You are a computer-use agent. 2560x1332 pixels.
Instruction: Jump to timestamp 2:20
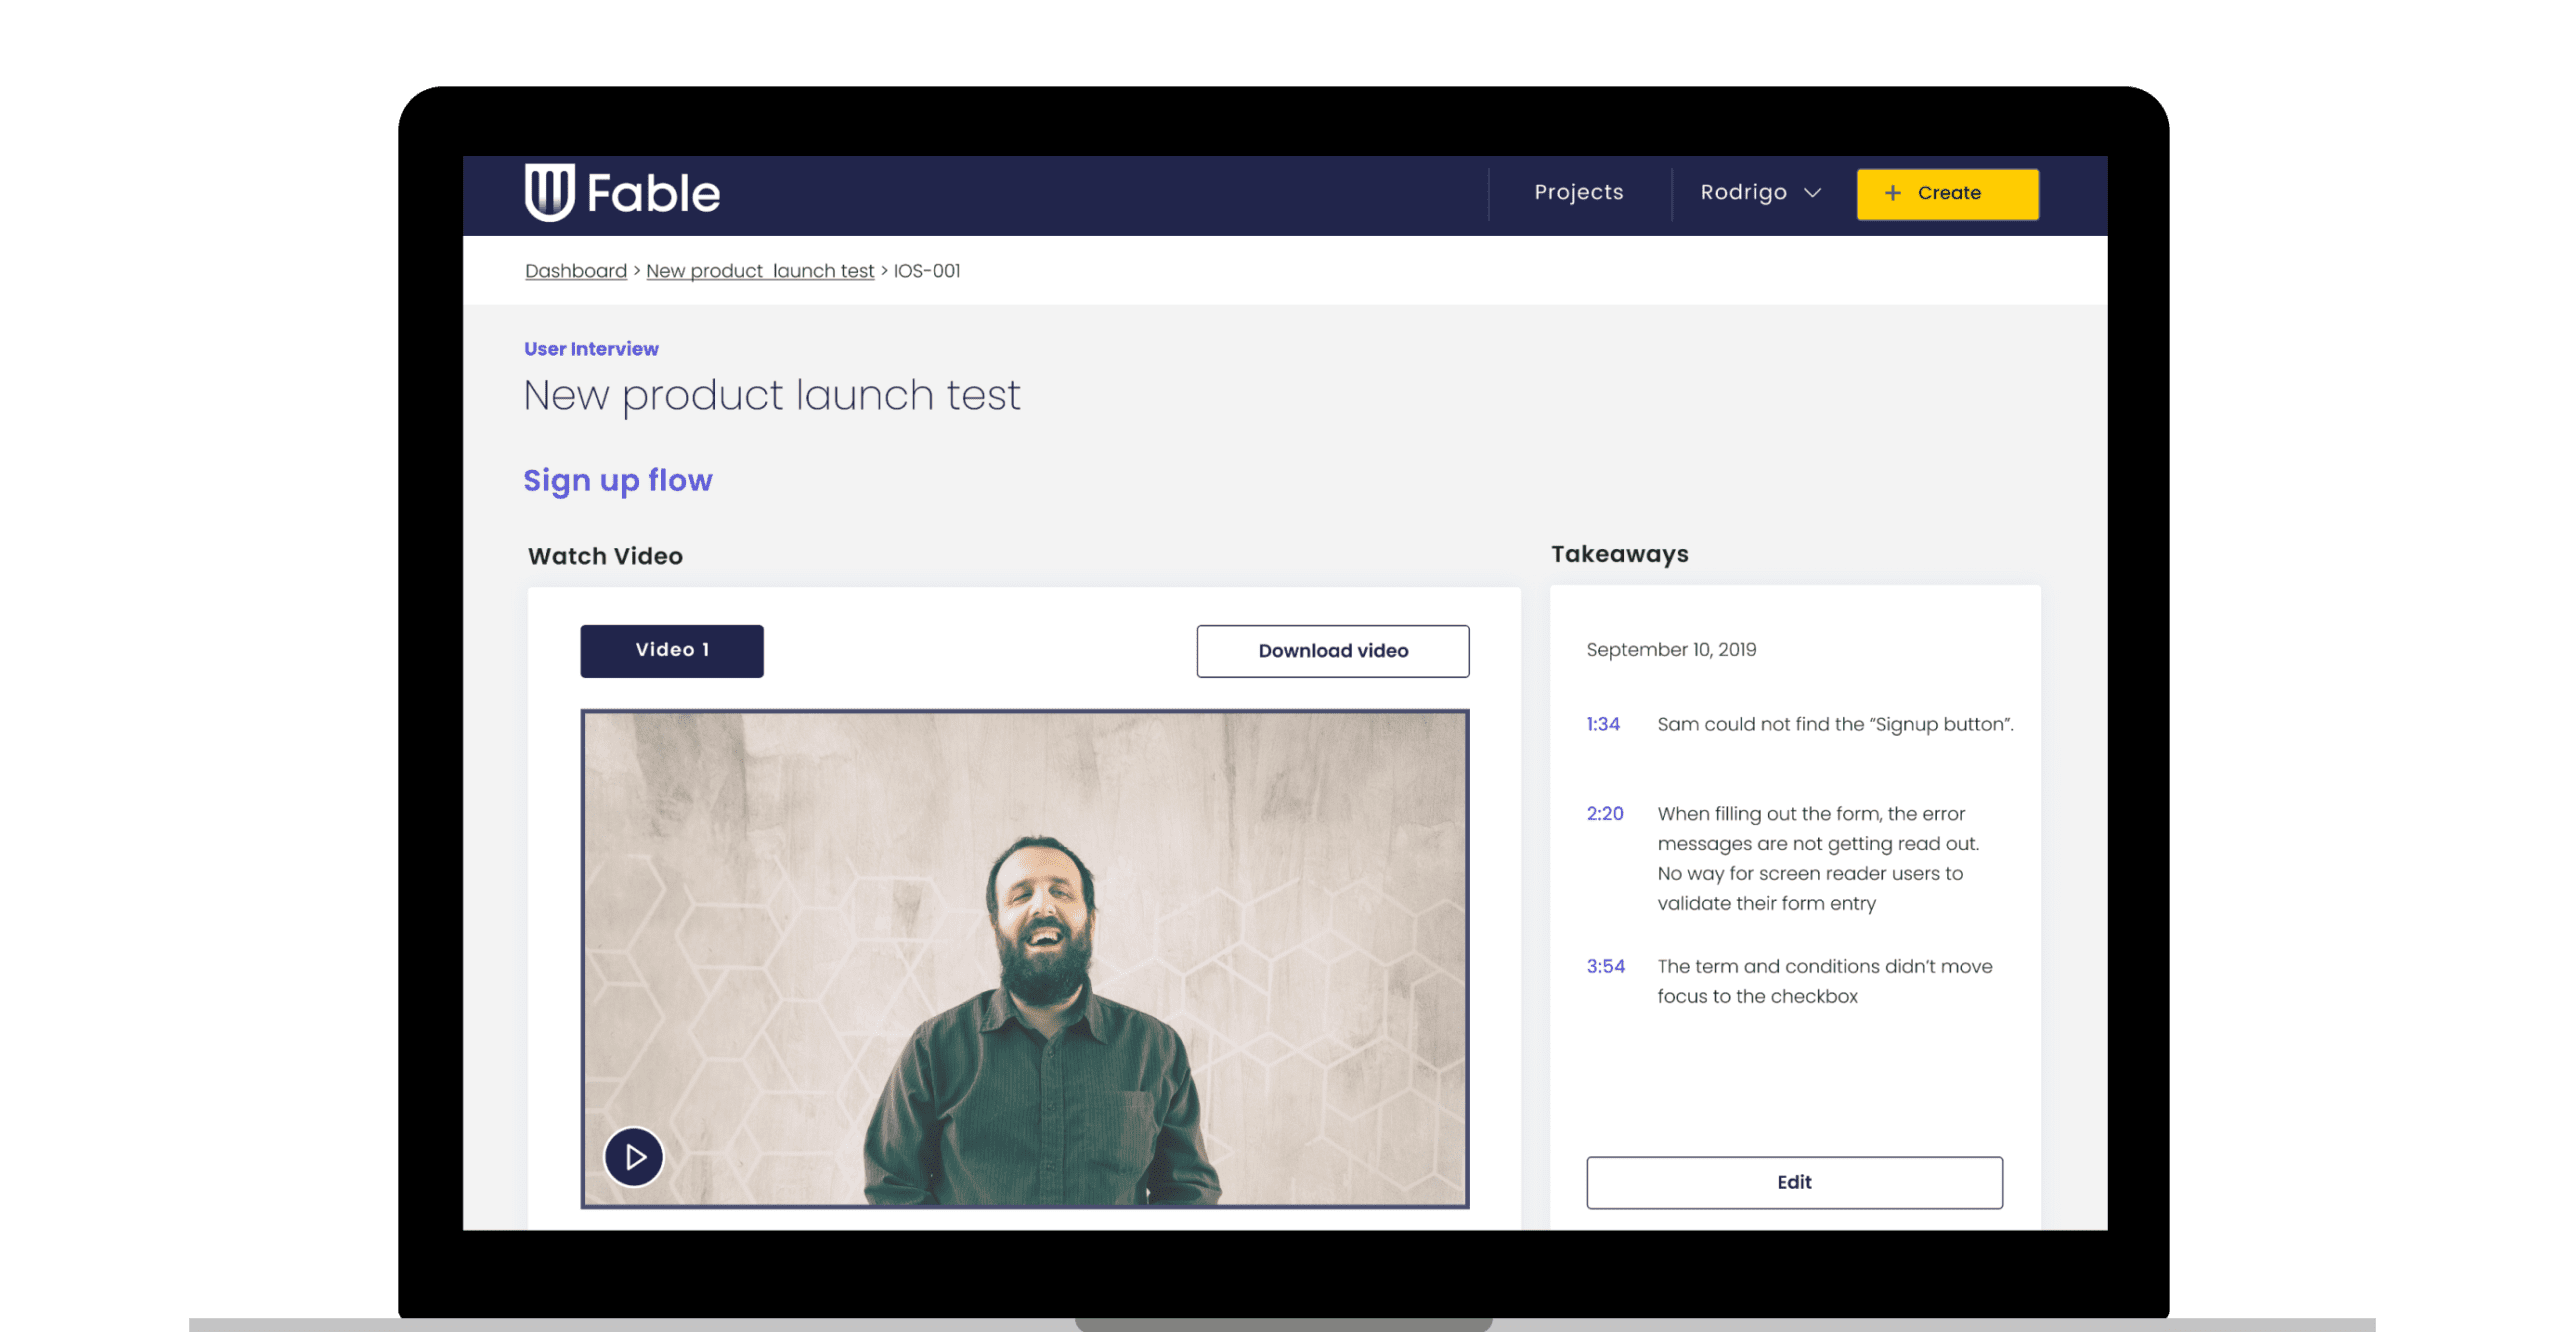[x=1604, y=814]
